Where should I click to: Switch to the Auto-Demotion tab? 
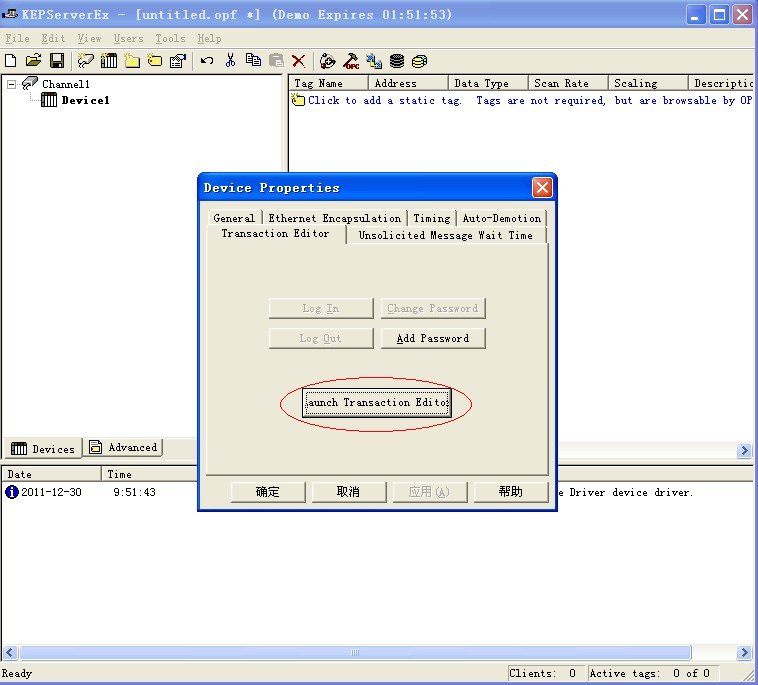[502, 218]
